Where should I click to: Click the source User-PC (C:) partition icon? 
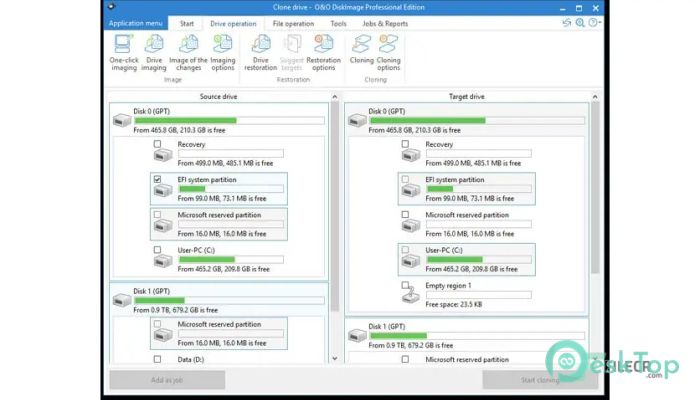(163, 261)
